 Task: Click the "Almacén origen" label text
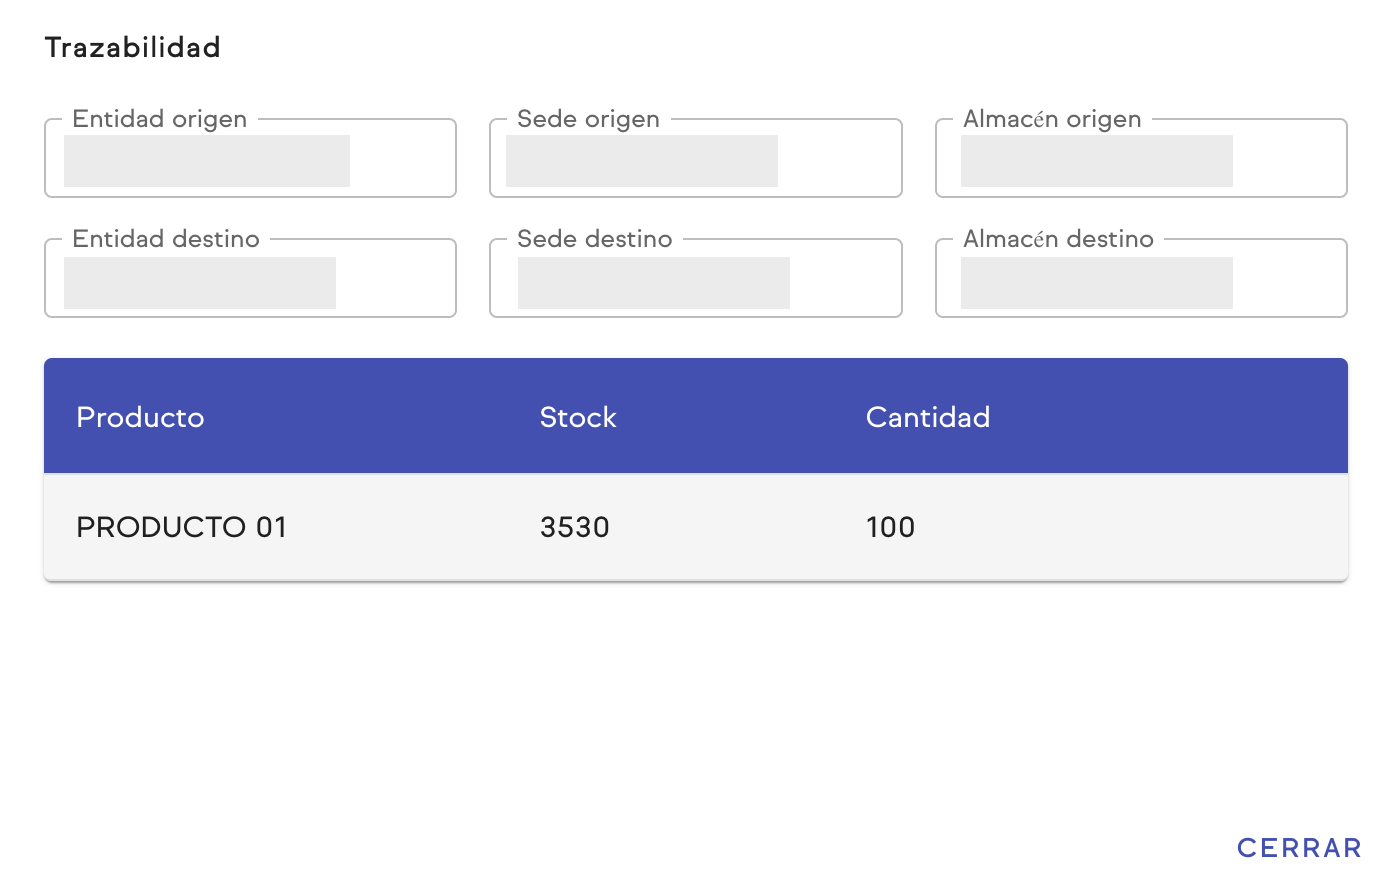point(1052,119)
